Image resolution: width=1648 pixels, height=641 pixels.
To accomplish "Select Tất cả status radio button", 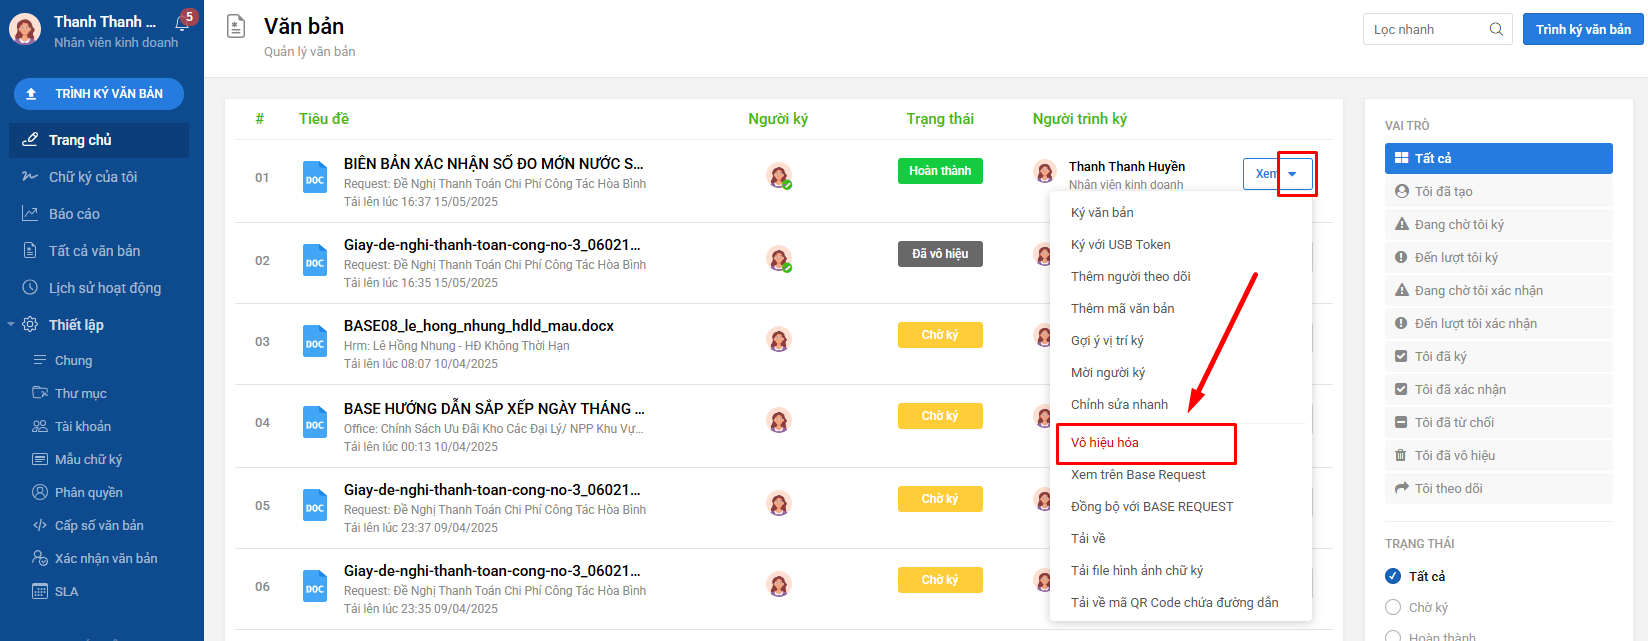I will [x=1393, y=576].
